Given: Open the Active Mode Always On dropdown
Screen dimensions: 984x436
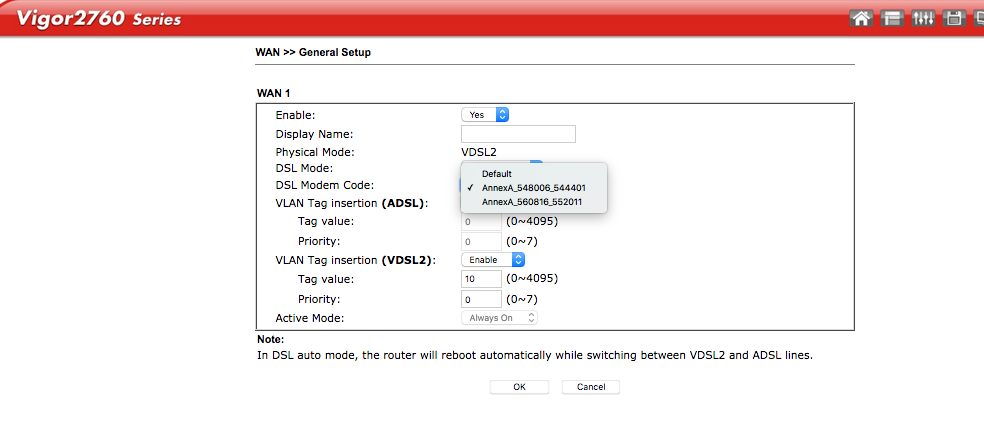Looking at the screenshot, I should click(x=500, y=318).
